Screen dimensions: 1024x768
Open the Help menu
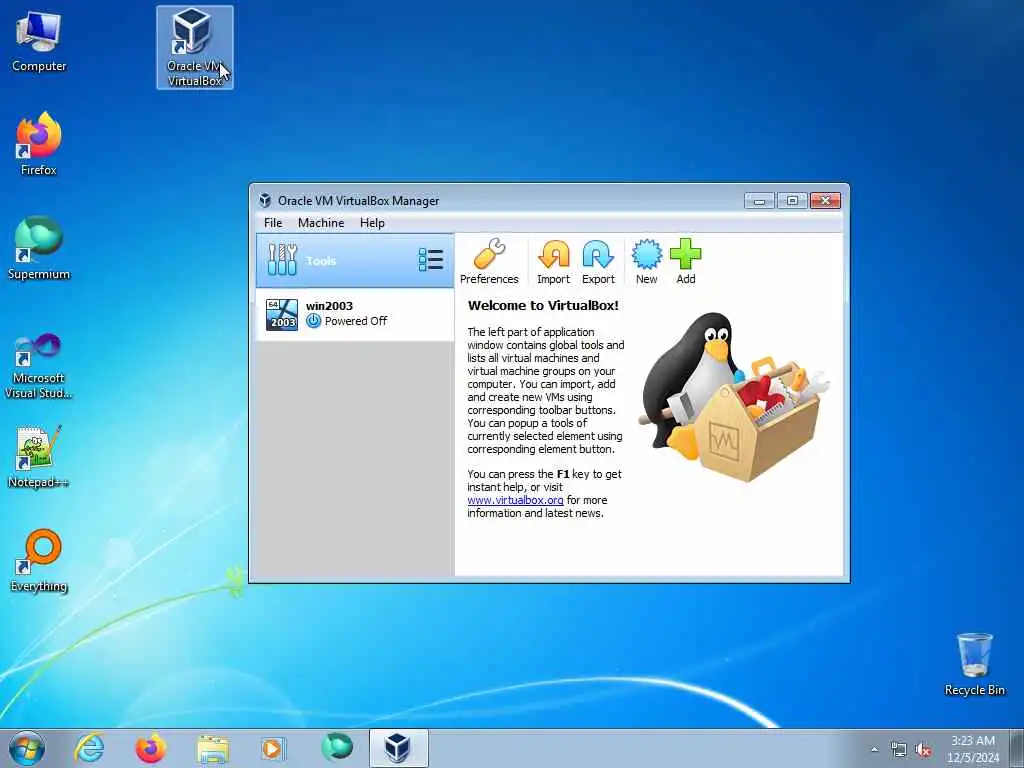click(372, 223)
